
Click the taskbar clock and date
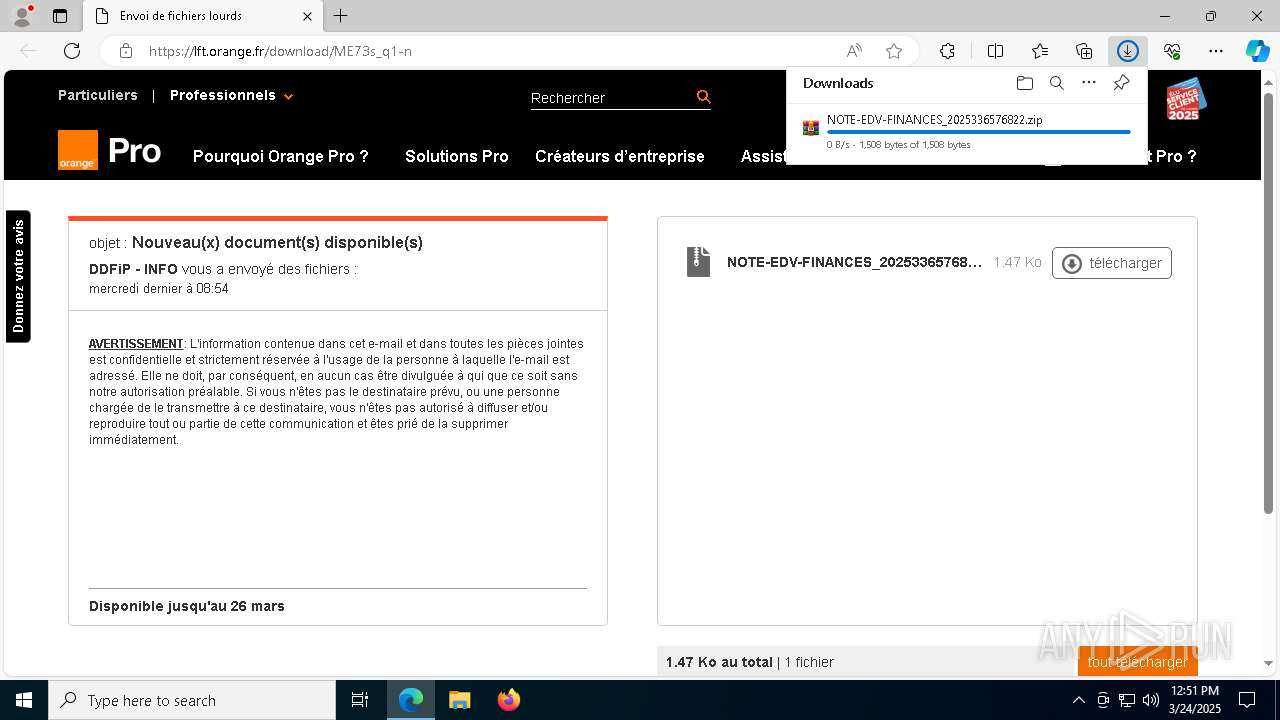1195,700
